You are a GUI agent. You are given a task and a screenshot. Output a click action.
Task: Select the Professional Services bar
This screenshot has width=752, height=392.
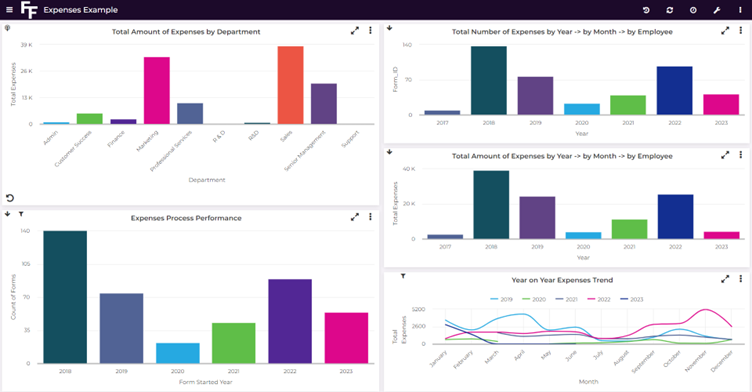pyautogui.click(x=190, y=113)
